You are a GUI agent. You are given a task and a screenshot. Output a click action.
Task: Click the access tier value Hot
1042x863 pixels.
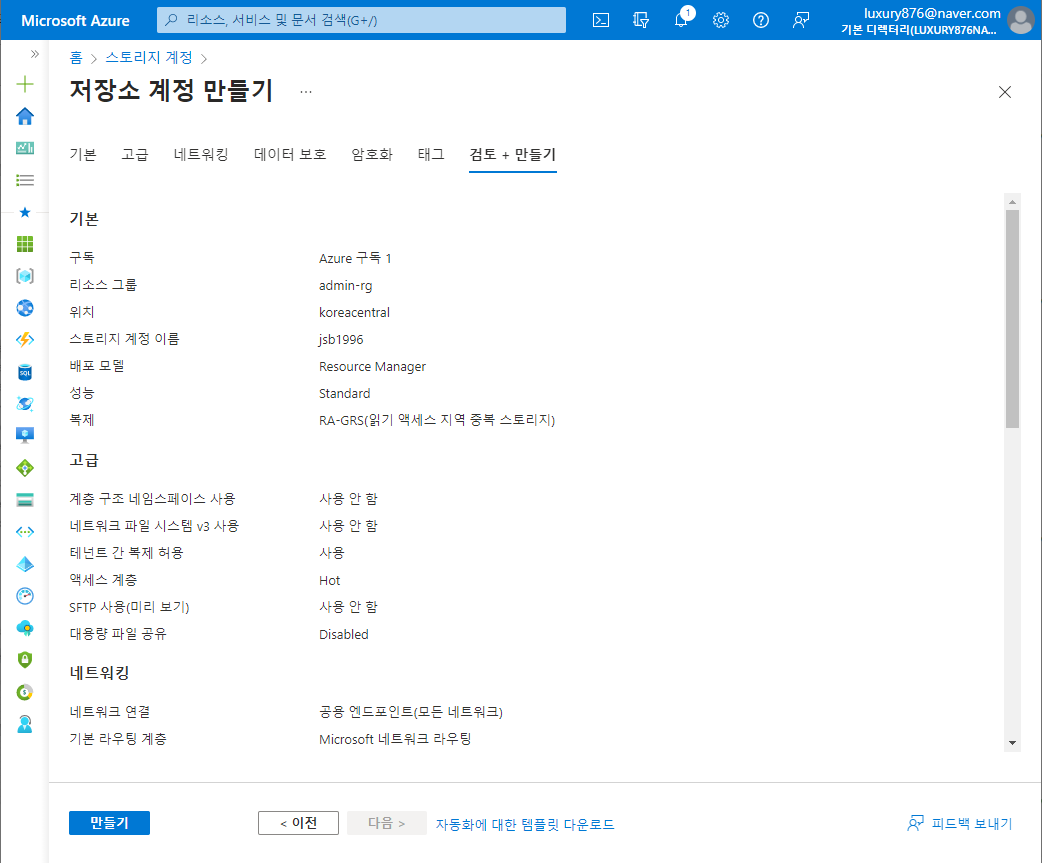pos(330,581)
